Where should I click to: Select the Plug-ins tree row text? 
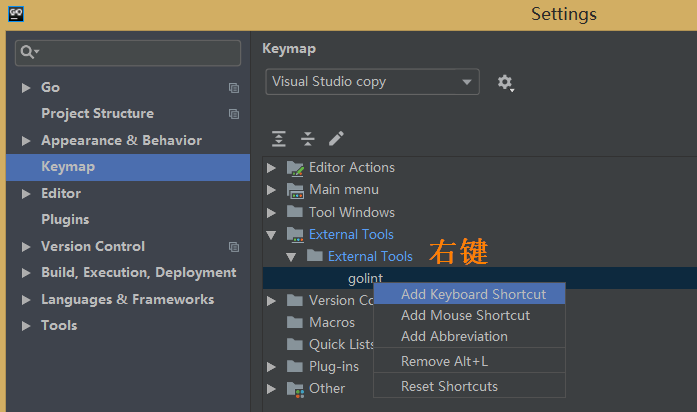(x=334, y=367)
